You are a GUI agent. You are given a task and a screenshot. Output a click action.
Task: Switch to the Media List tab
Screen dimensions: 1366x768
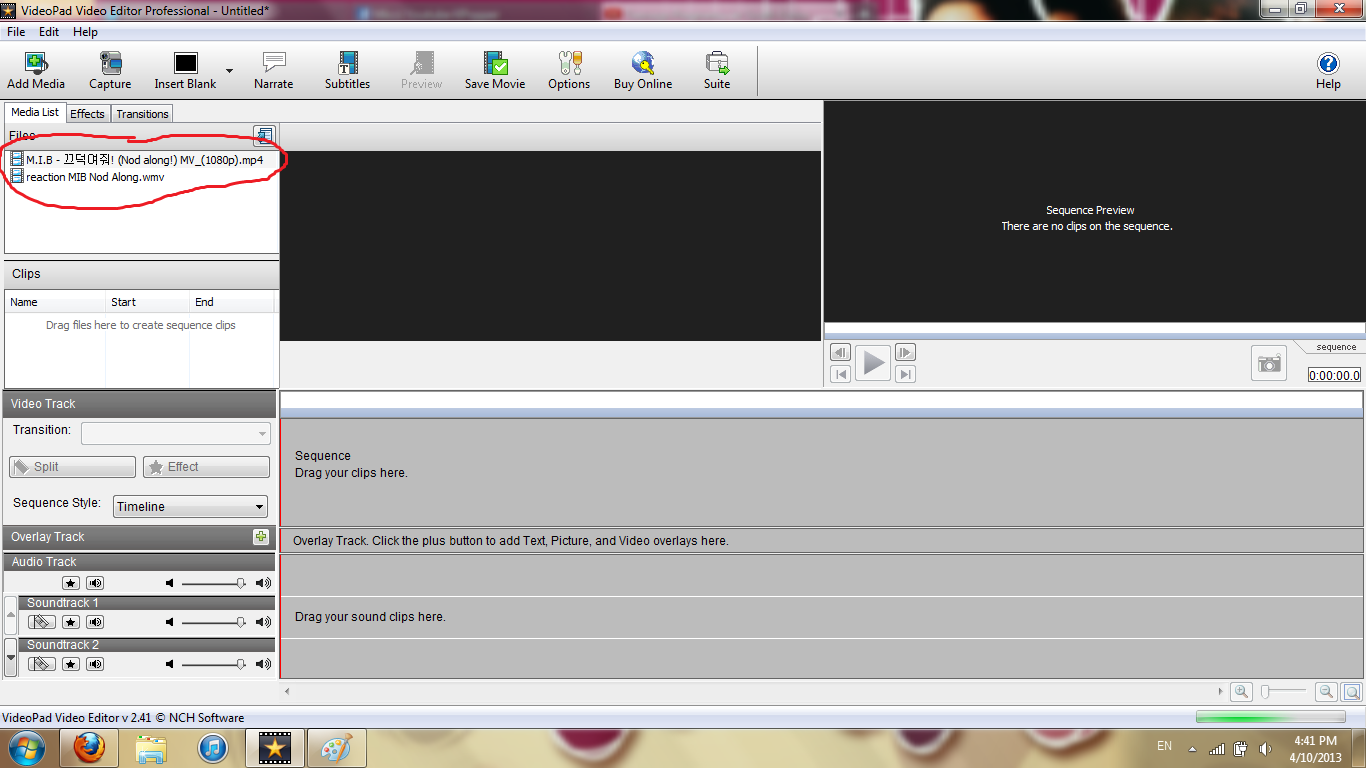[35, 112]
